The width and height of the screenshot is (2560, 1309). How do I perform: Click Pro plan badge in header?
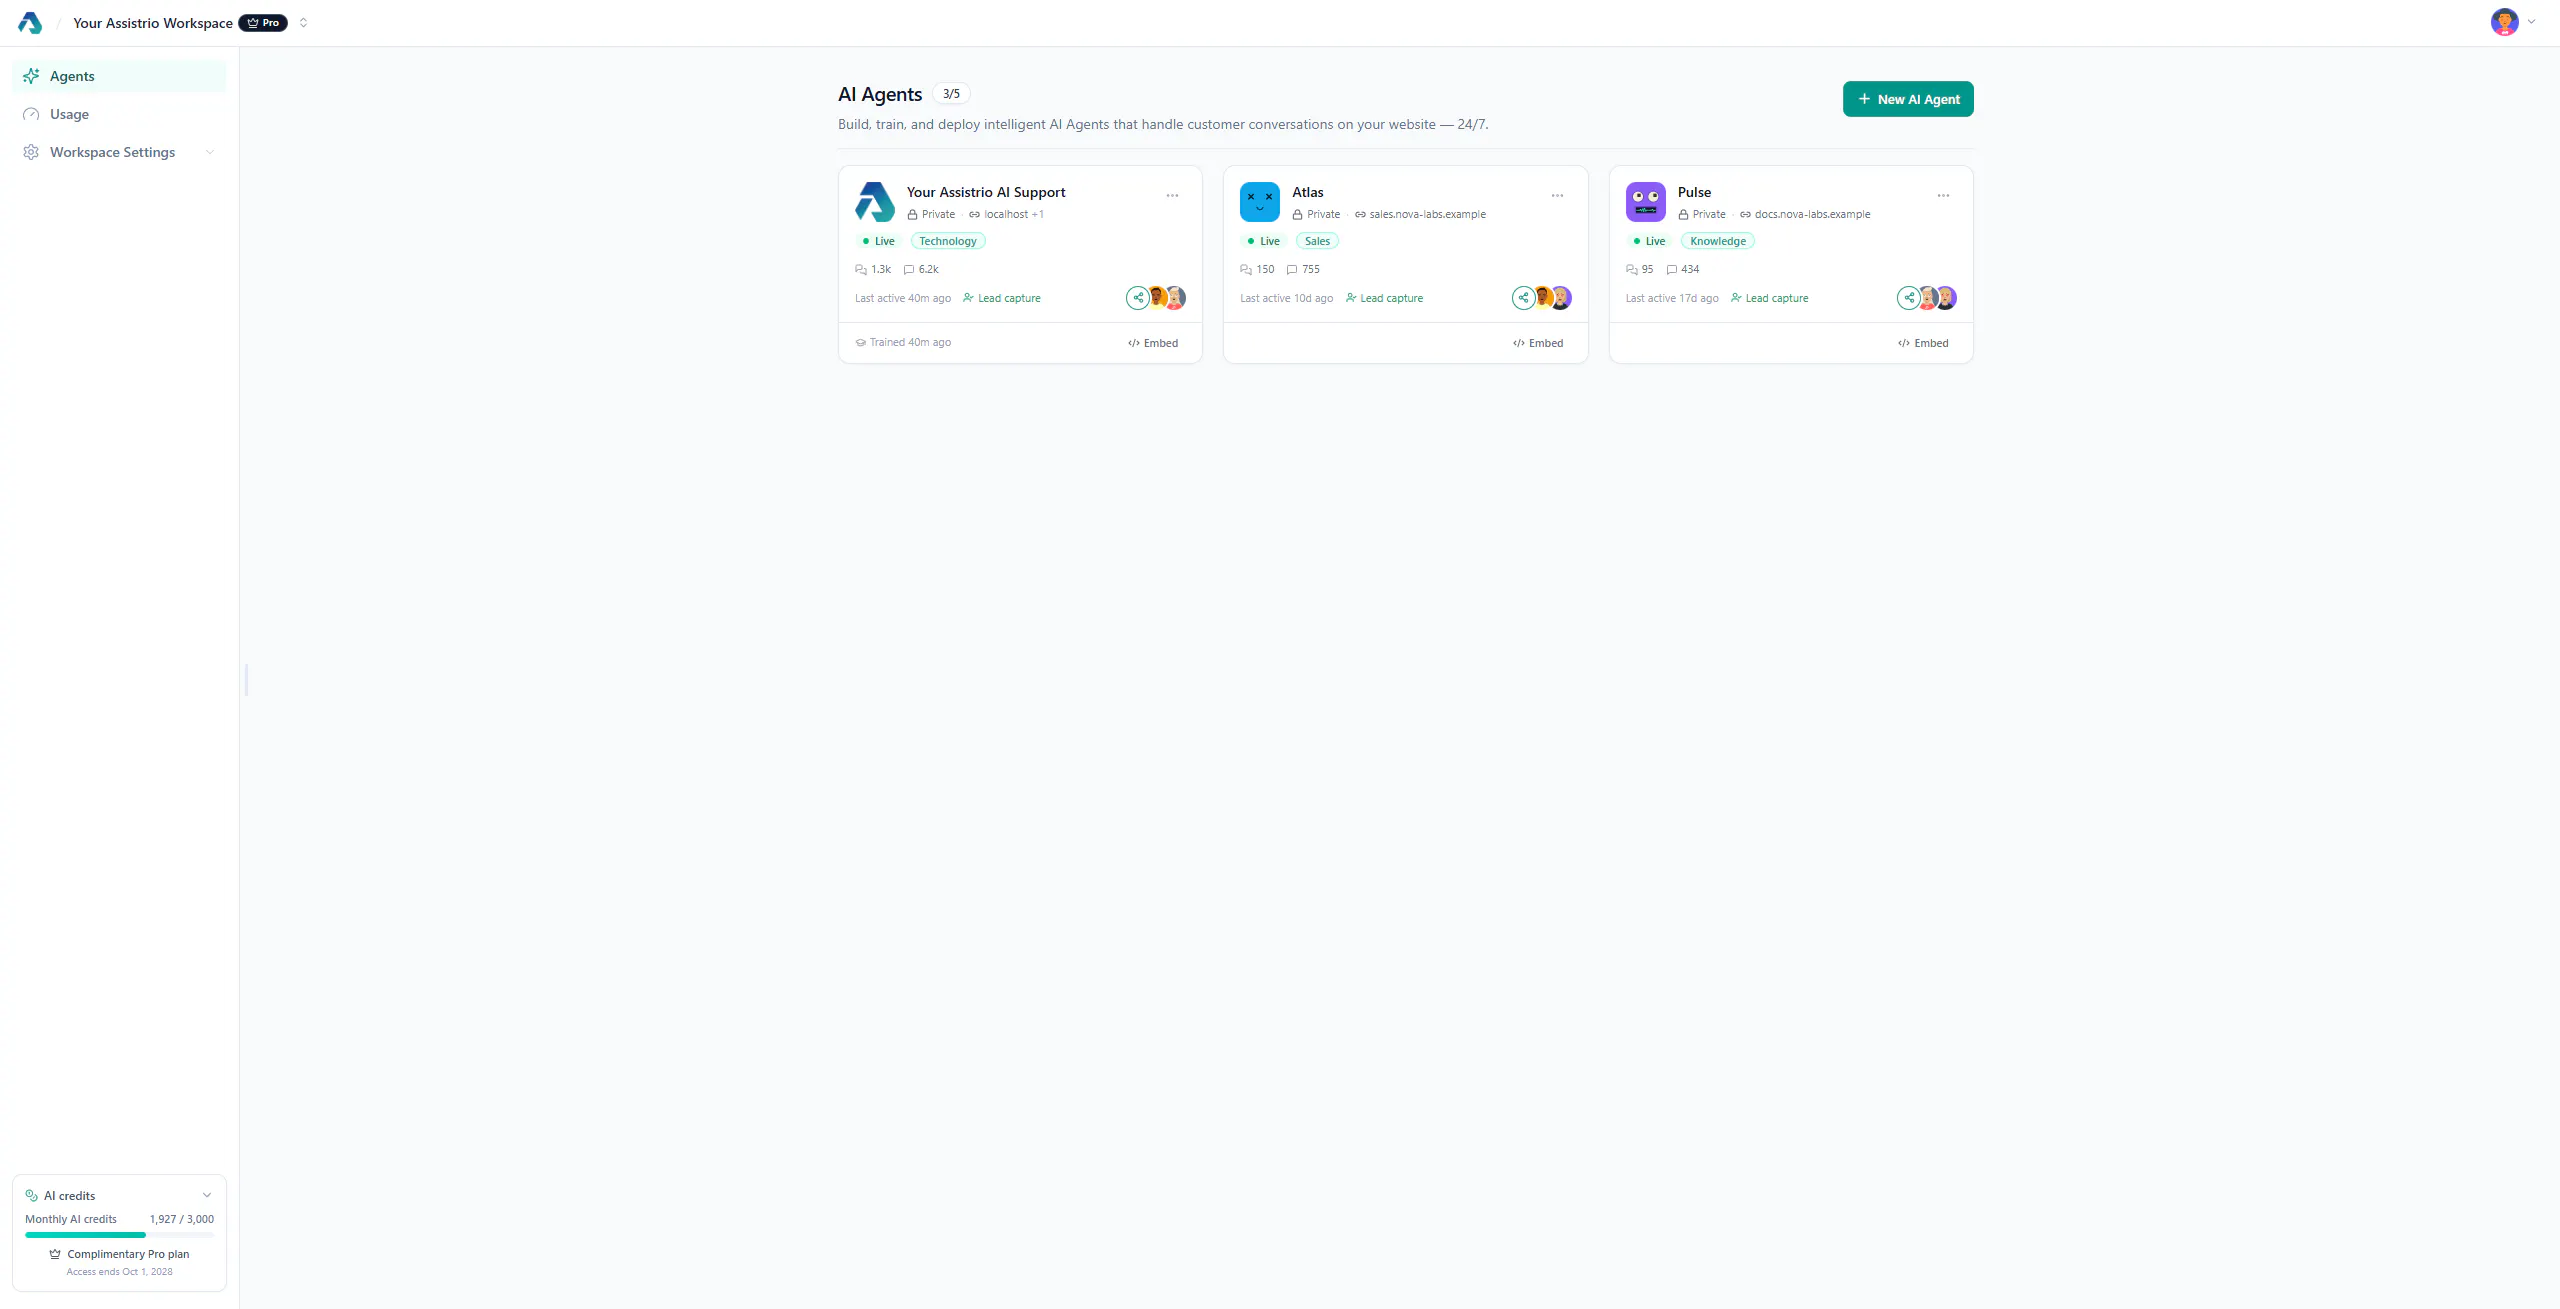[263, 23]
